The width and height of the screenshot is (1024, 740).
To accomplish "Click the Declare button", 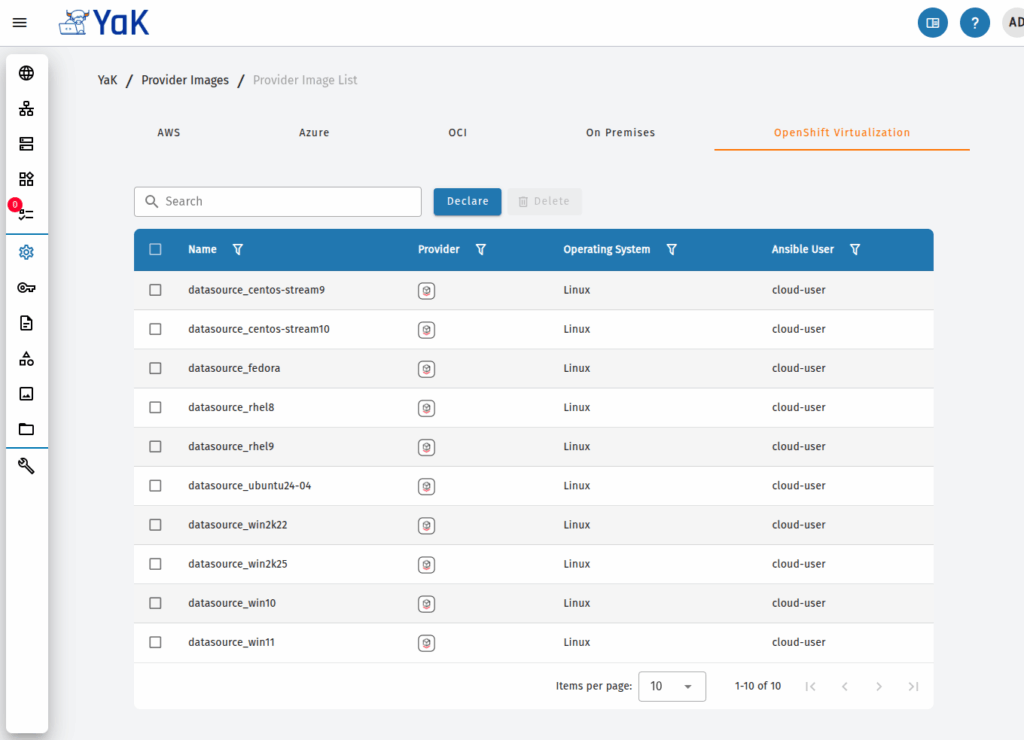I will 468,202.
